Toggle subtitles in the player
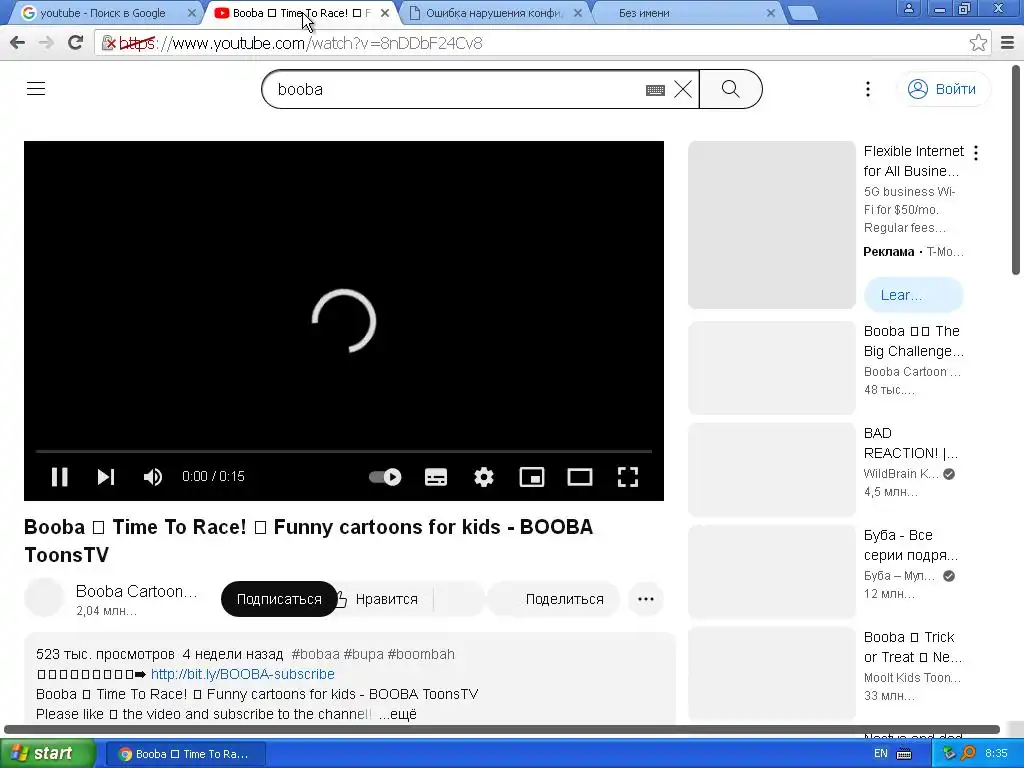Viewport: 1024px width, 768px height. [x=436, y=477]
